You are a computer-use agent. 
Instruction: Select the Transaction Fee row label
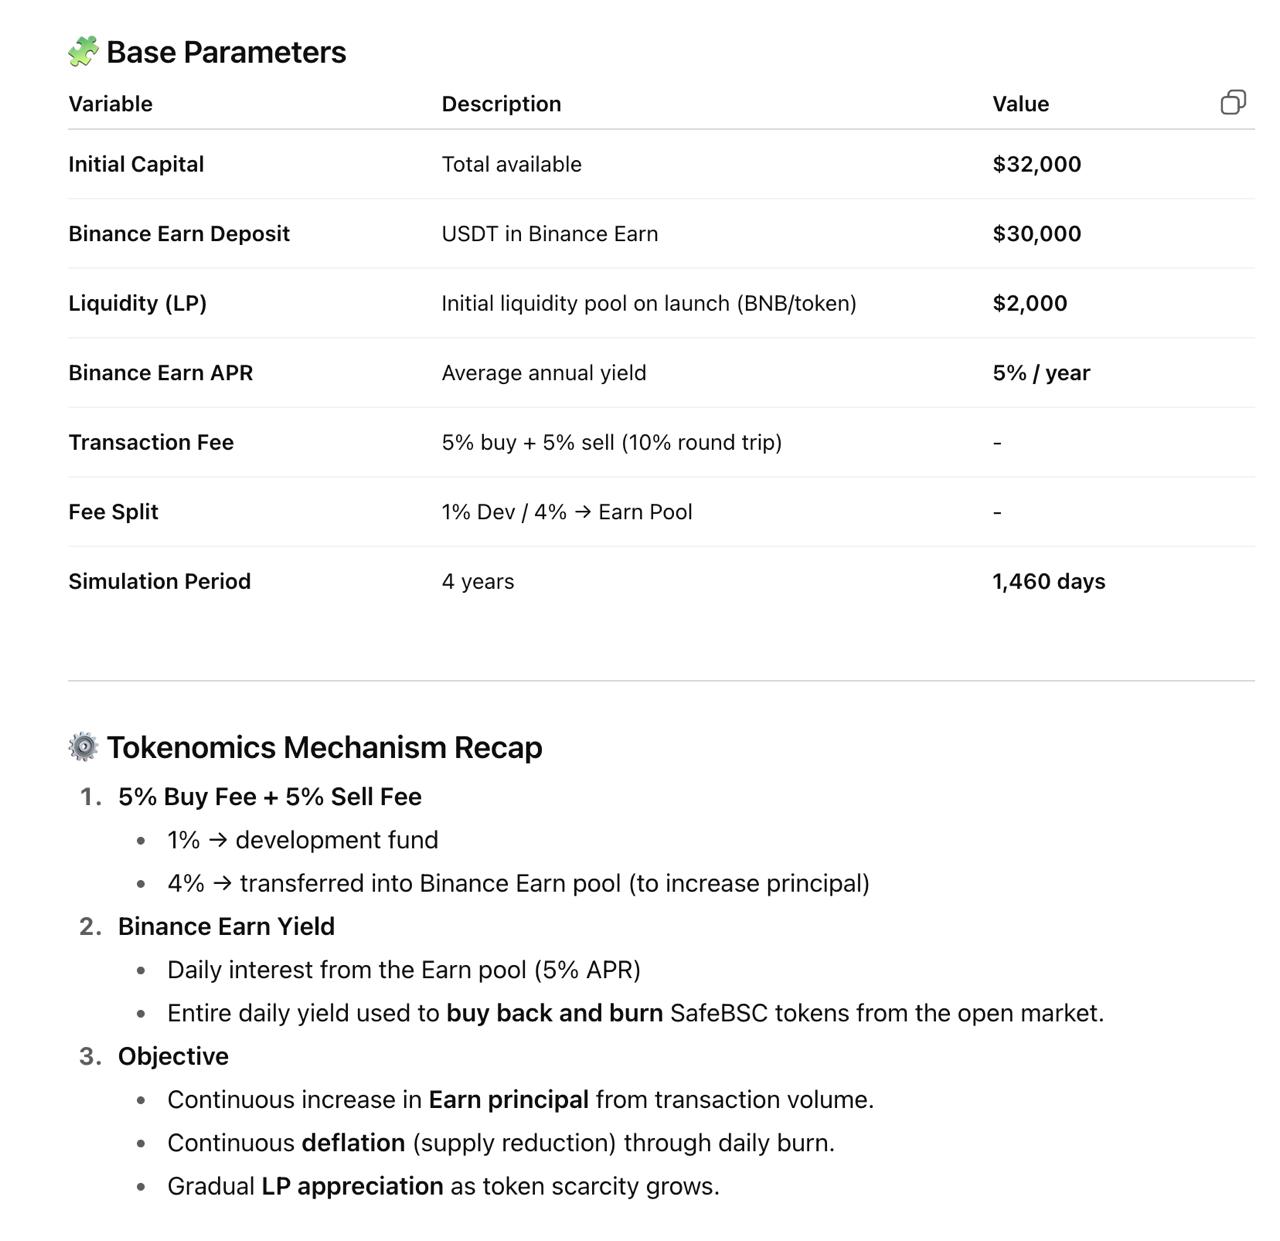(151, 442)
